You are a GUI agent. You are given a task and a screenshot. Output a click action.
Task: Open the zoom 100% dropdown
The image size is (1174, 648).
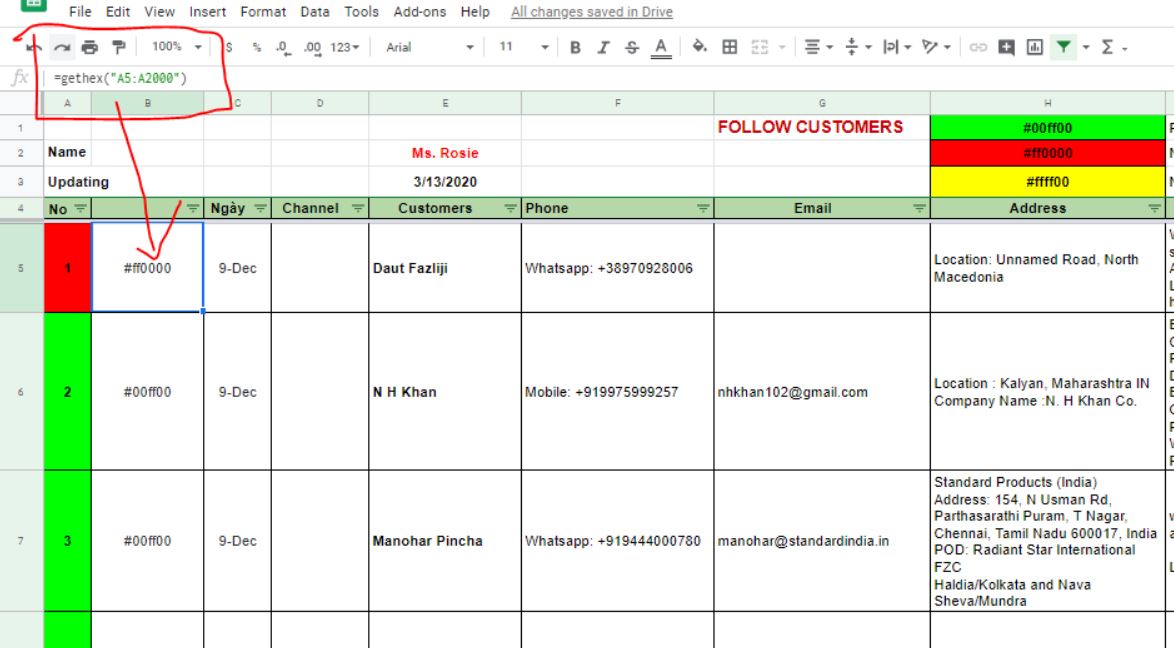[x=175, y=47]
